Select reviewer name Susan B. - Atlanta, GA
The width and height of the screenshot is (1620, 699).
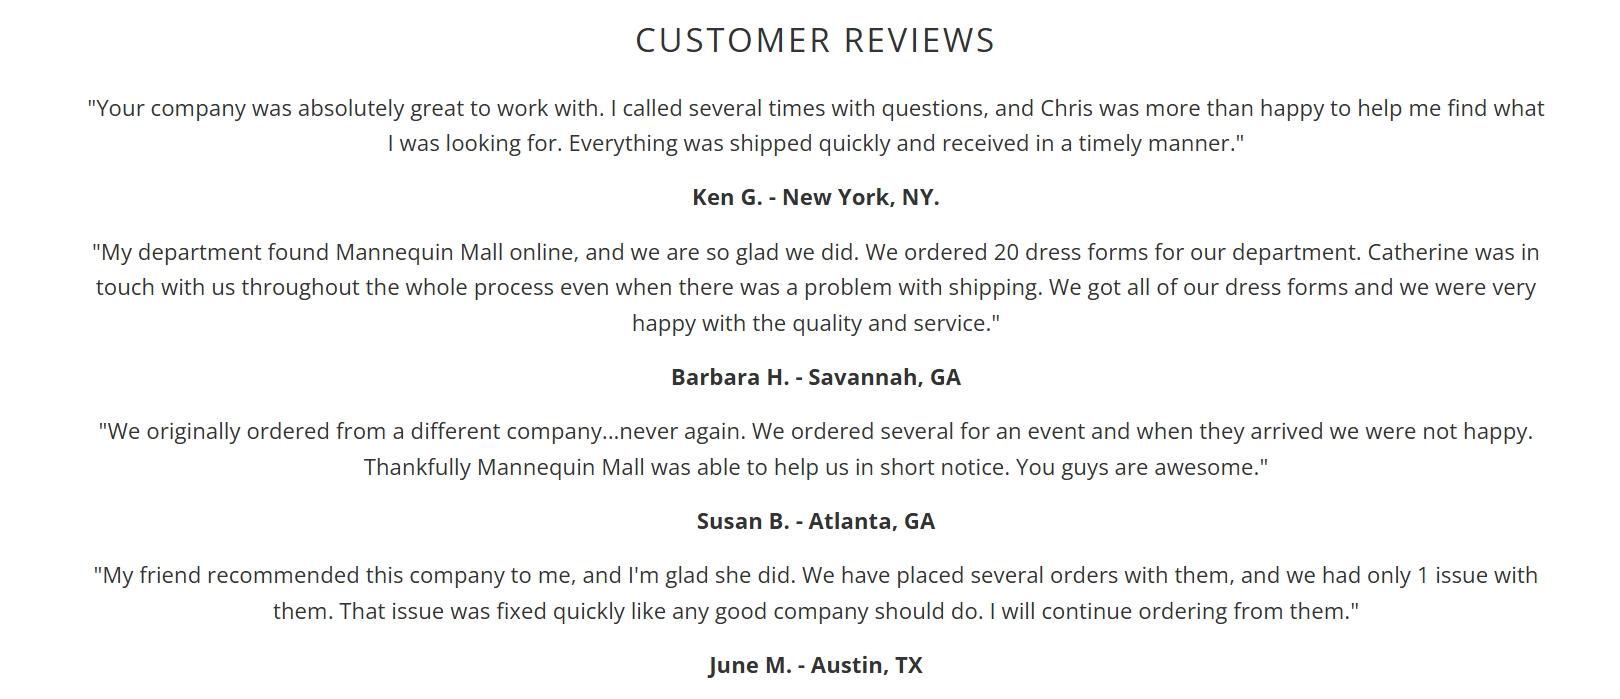[x=815, y=521]
